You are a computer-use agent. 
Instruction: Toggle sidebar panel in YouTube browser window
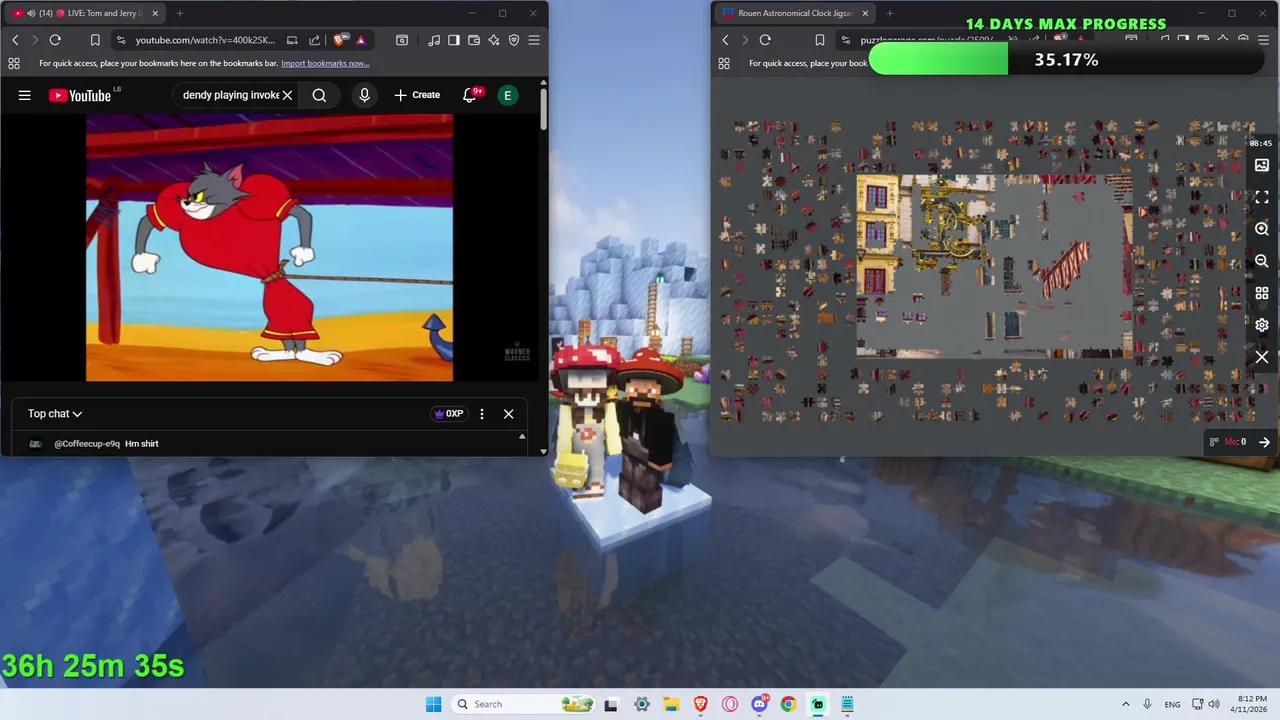(x=454, y=40)
